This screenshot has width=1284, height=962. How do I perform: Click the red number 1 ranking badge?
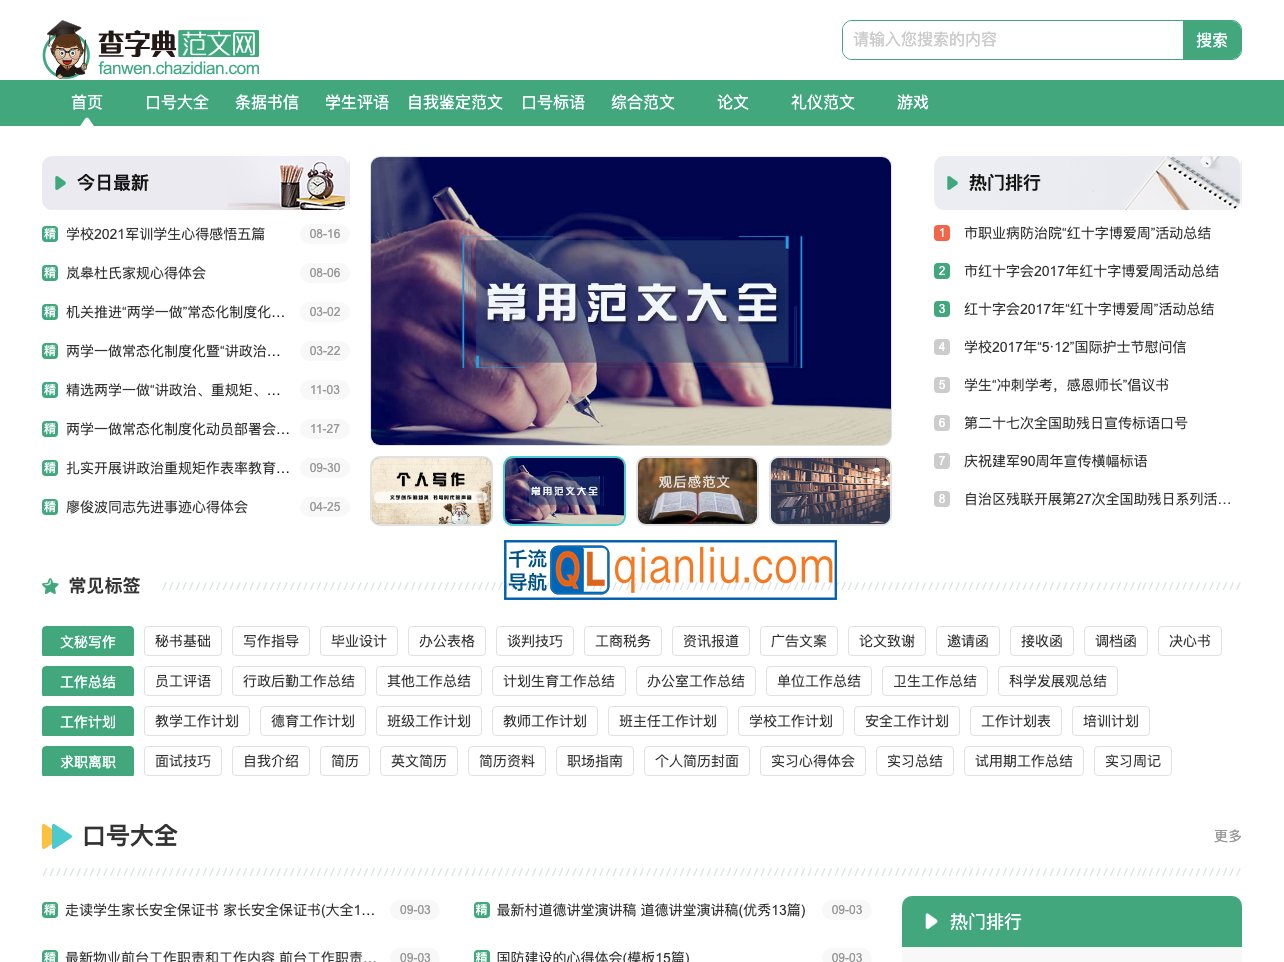click(x=941, y=233)
